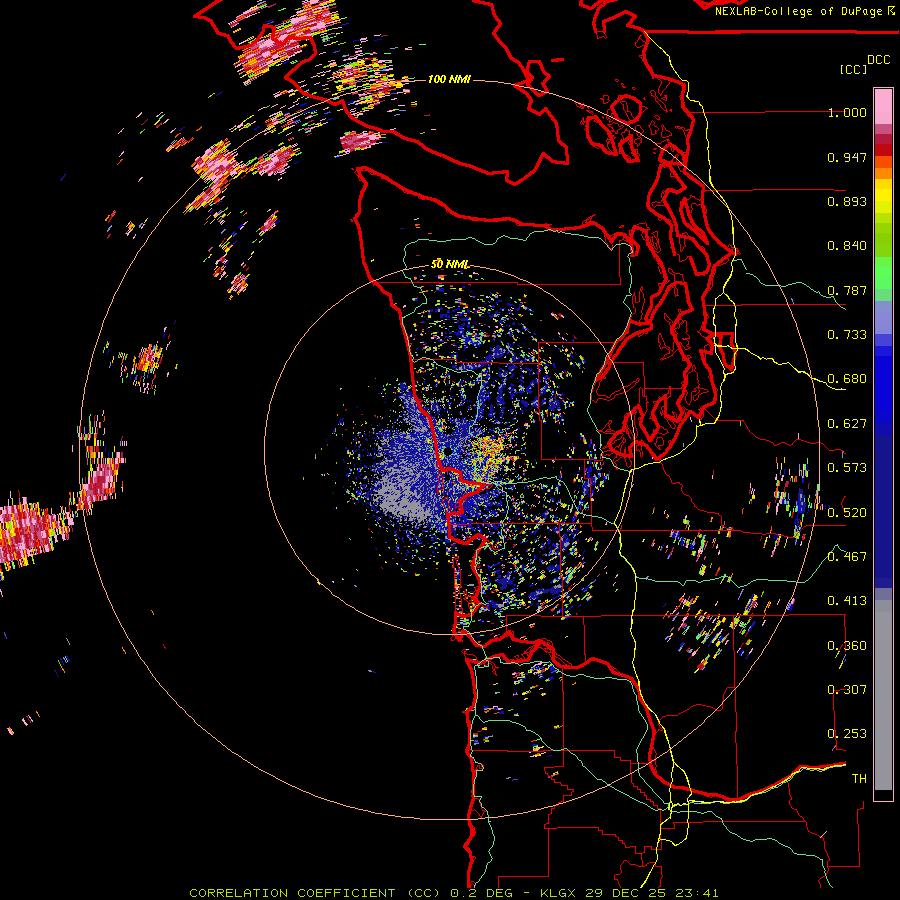Click the 1.000 color scale value

(x=847, y=112)
